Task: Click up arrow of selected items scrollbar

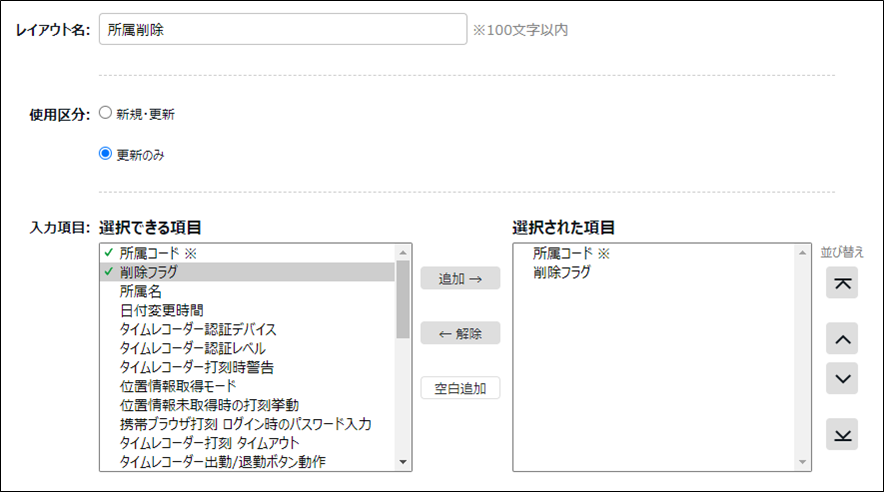Action: tap(802, 252)
